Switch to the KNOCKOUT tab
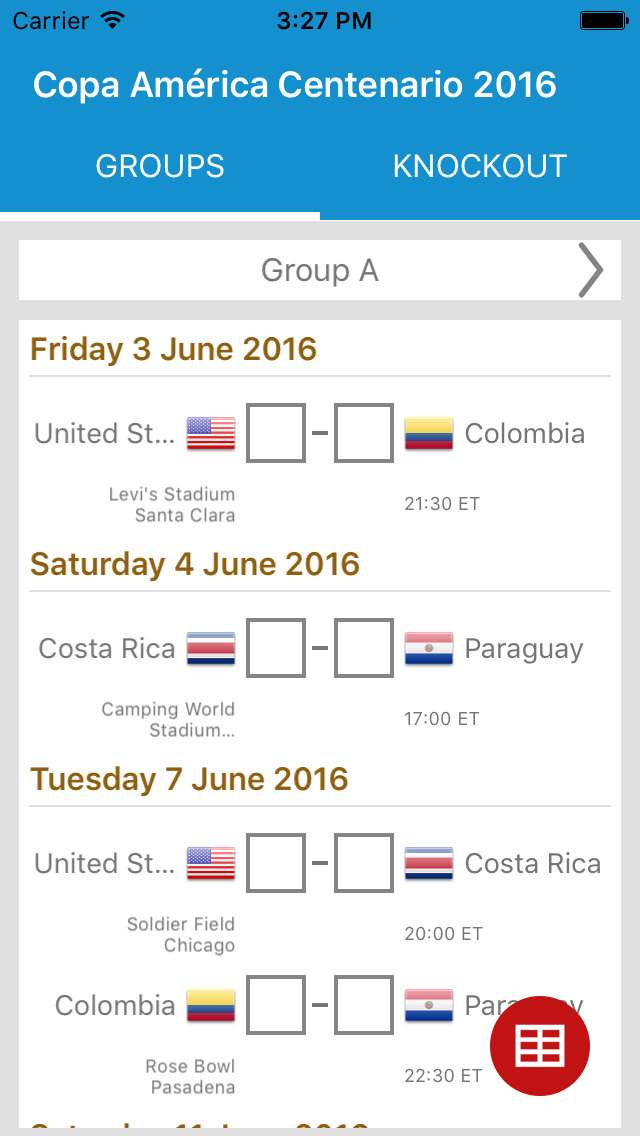The width and height of the screenshot is (640, 1136). (480, 166)
